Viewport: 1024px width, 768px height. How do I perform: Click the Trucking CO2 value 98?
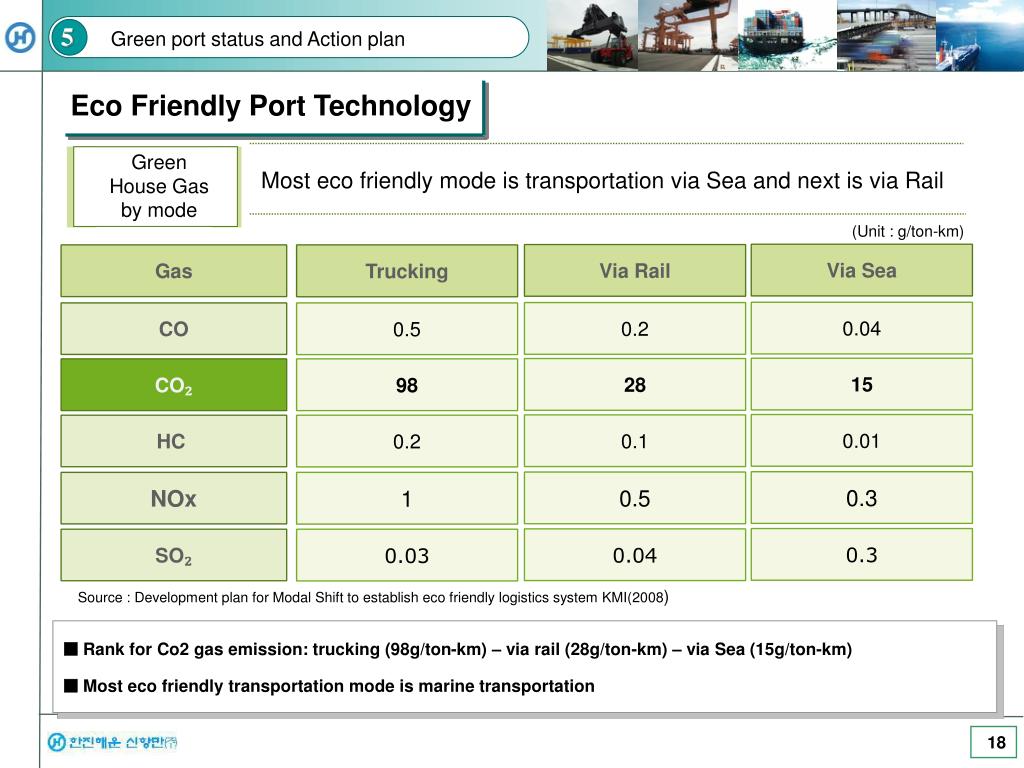pyautogui.click(x=407, y=385)
